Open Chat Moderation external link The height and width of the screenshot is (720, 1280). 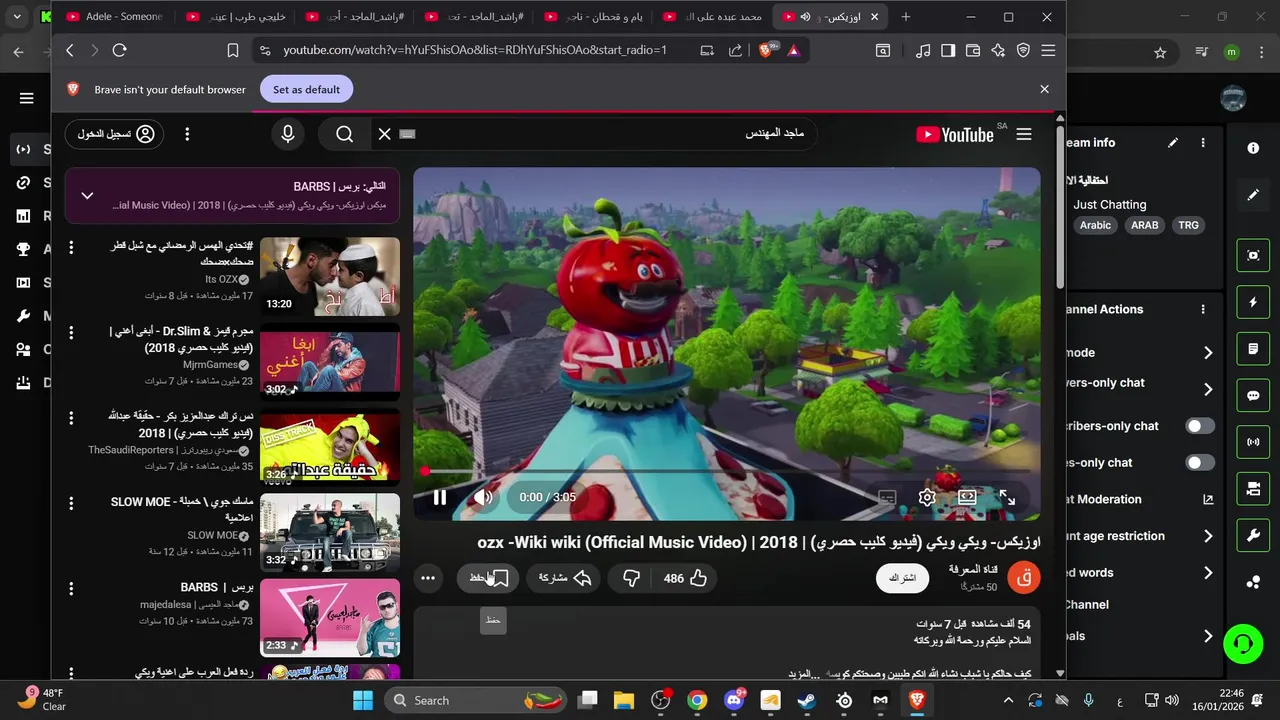(1208, 499)
